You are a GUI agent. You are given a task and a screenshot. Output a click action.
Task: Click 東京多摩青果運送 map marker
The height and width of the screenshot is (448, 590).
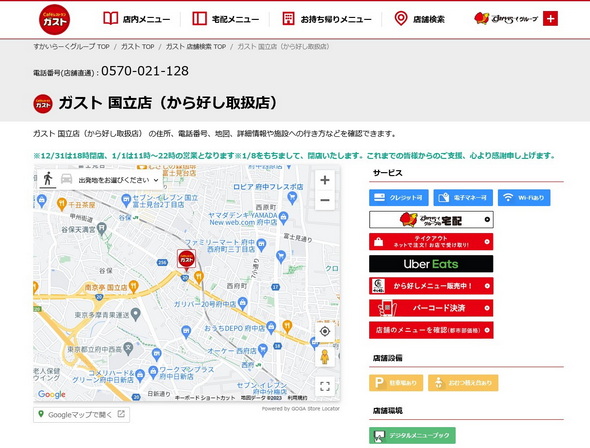pyautogui.click(x=136, y=314)
